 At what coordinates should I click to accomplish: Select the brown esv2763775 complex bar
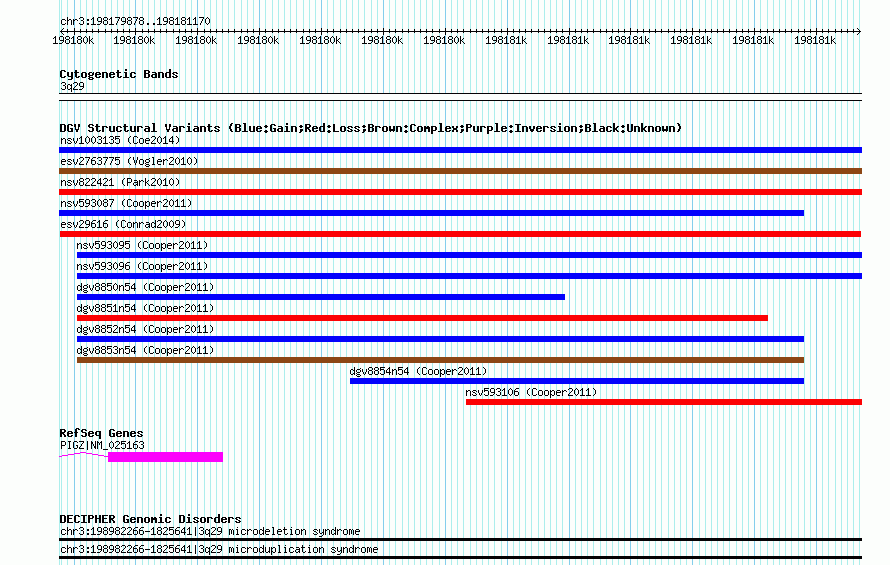[460, 171]
